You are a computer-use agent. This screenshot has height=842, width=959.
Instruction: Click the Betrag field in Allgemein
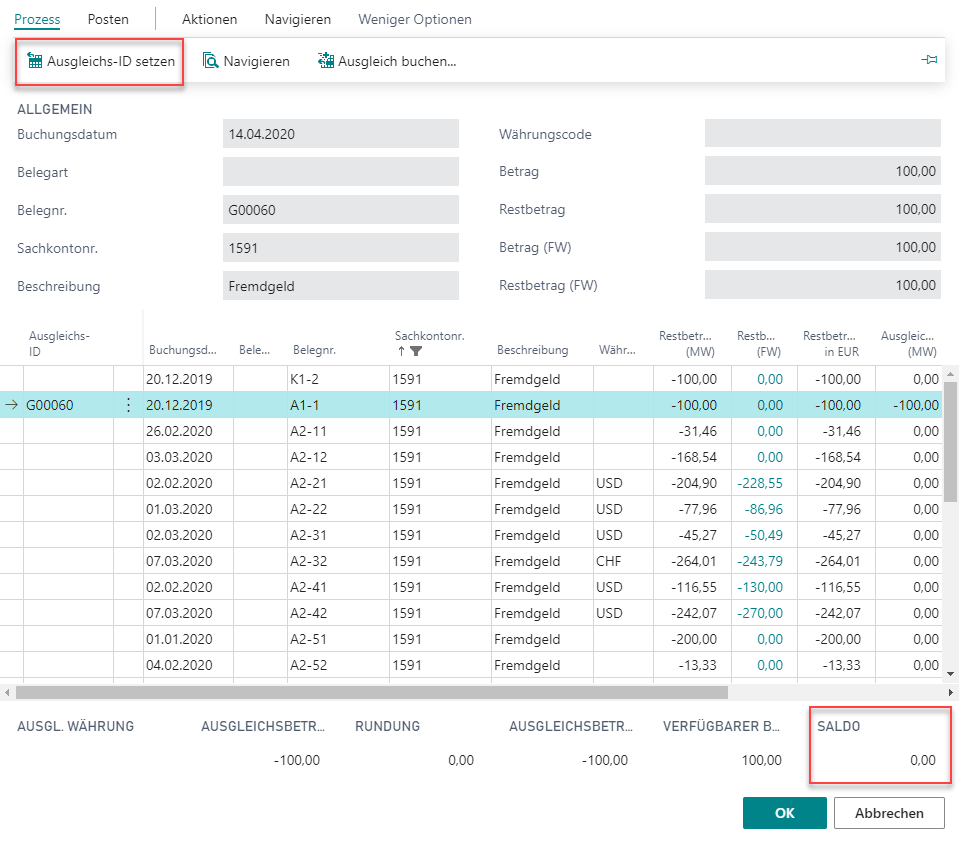click(823, 171)
